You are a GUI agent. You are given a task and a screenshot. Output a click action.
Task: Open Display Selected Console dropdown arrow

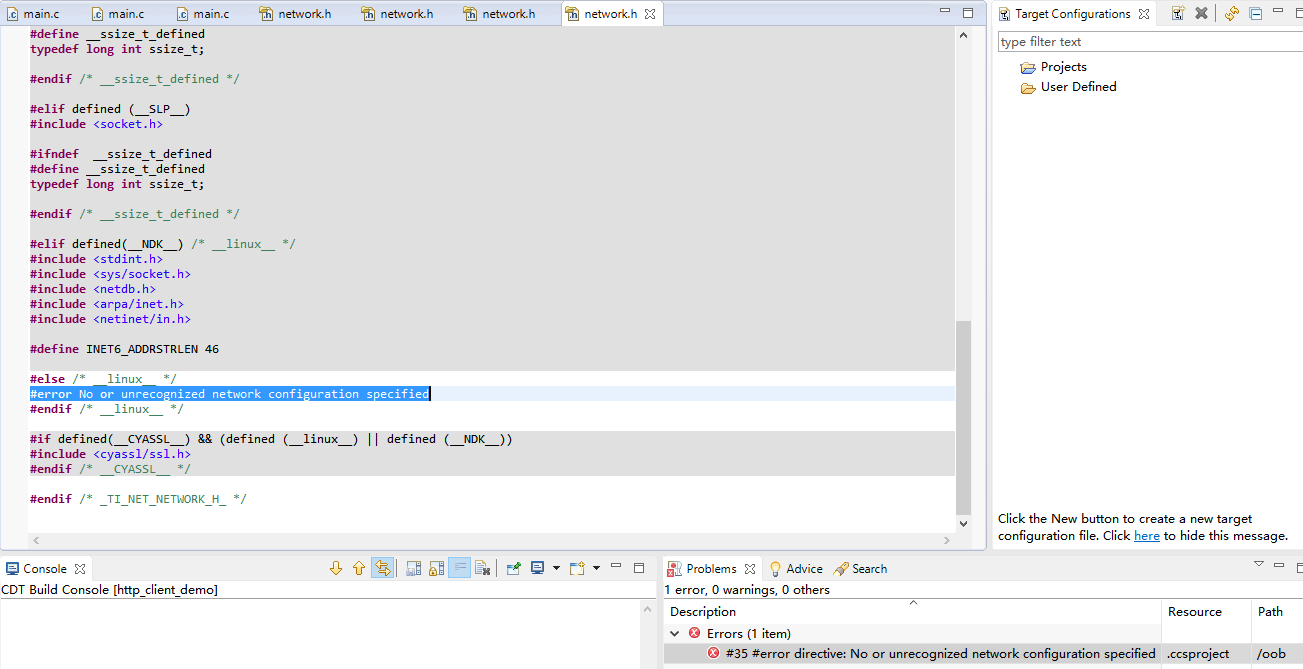coord(556,568)
